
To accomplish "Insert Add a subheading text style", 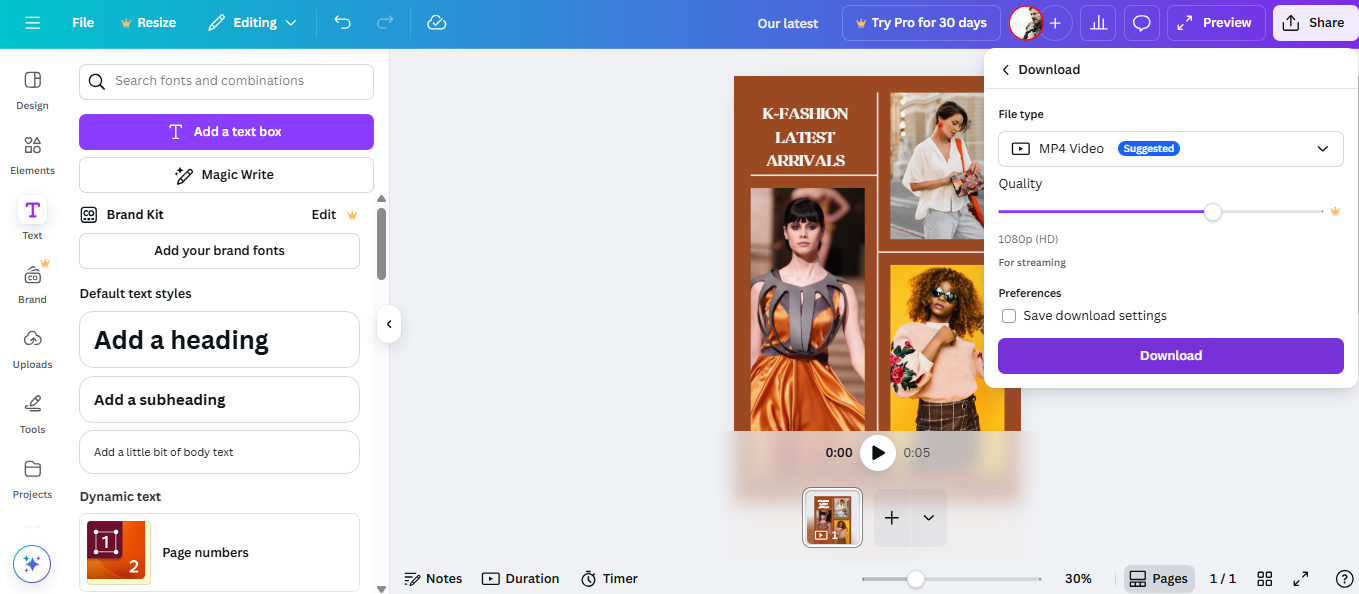I will (x=219, y=400).
